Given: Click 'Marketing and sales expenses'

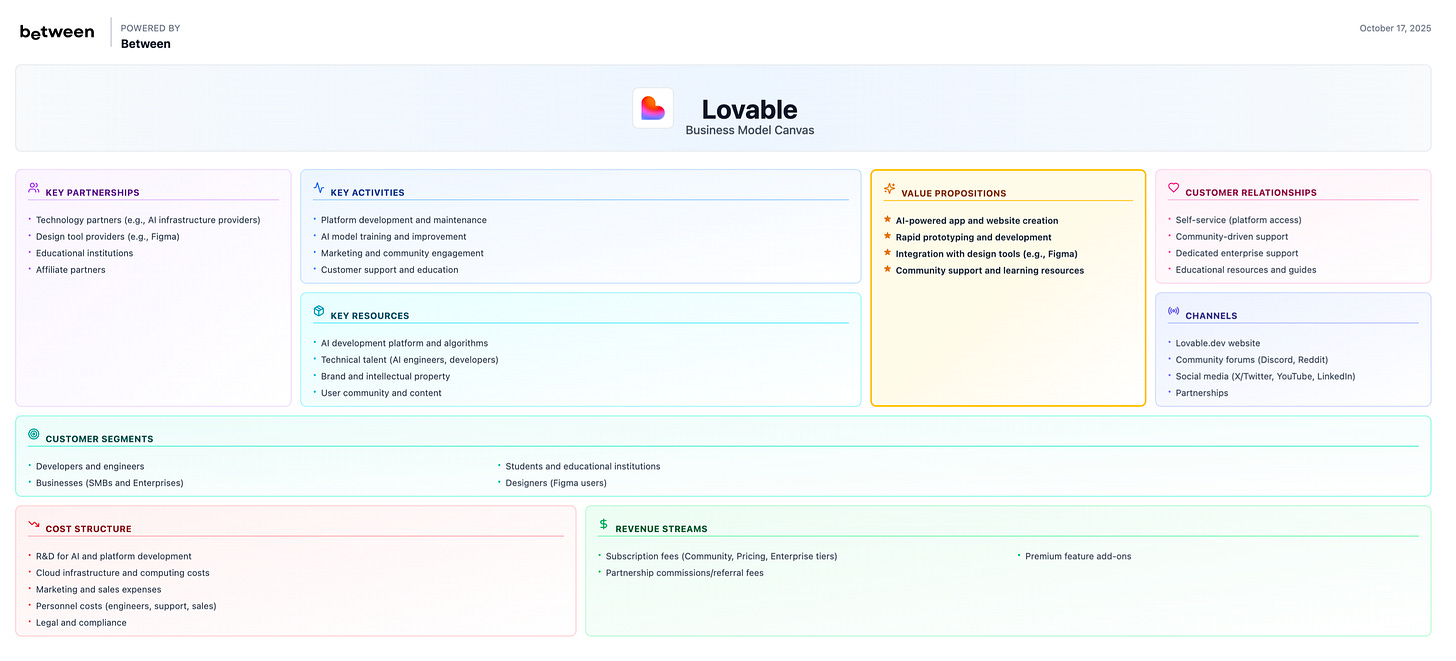Looking at the screenshot, I should coord(99,590).
